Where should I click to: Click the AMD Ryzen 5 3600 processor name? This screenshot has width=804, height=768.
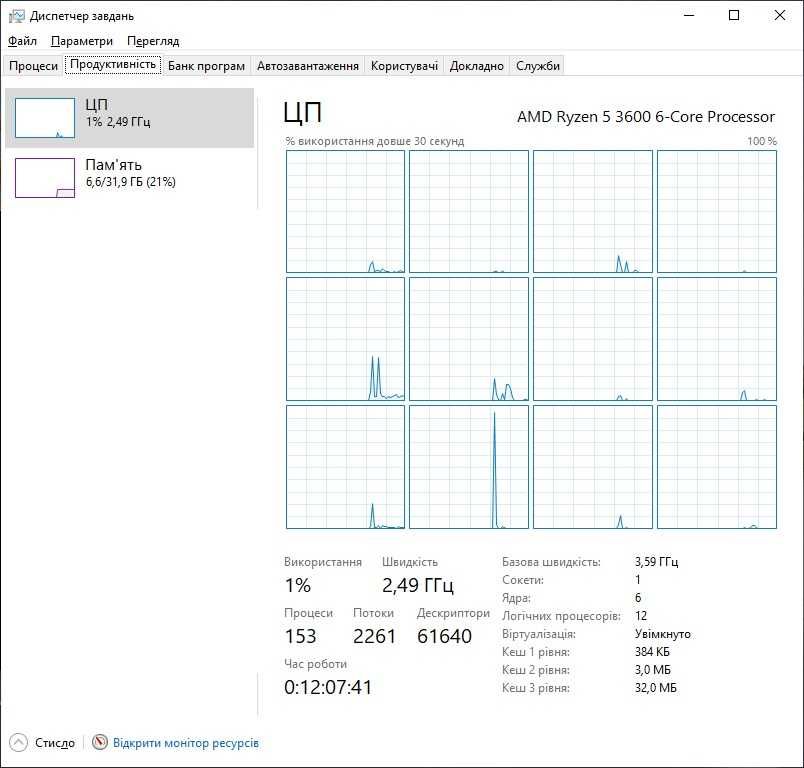click(x=646, y=117)
